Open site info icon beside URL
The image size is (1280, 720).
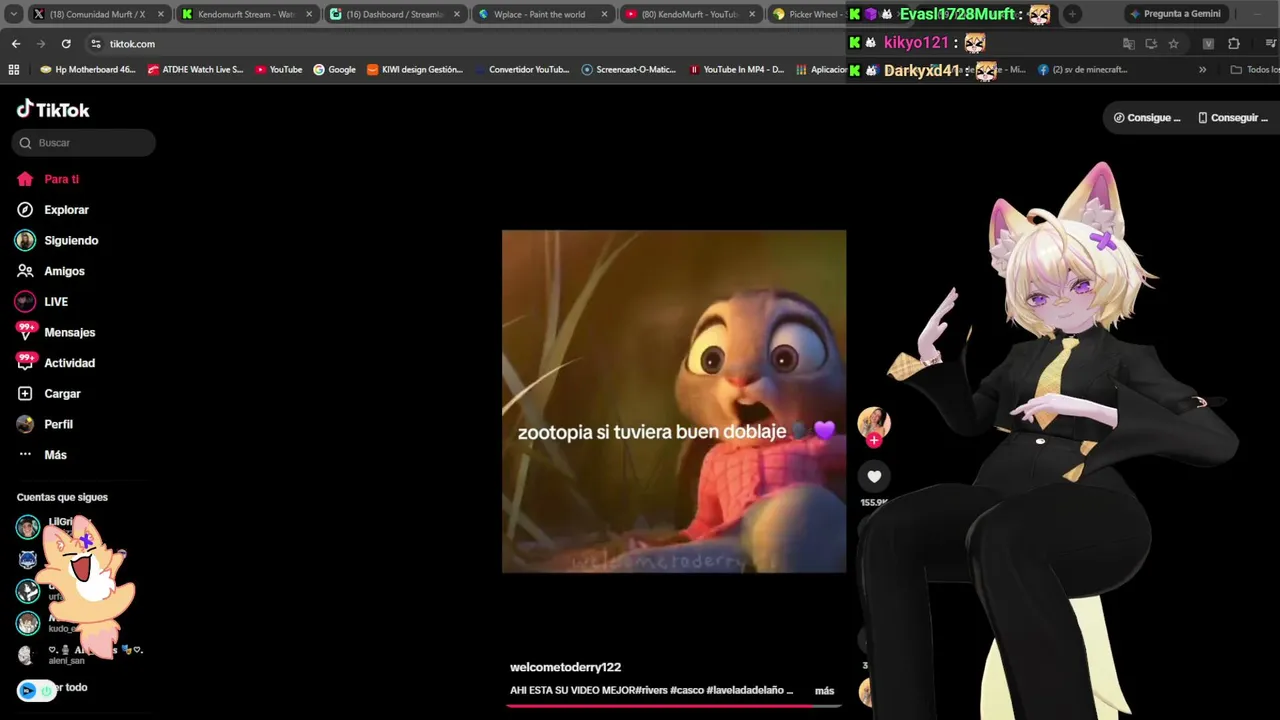pos(96,44)
